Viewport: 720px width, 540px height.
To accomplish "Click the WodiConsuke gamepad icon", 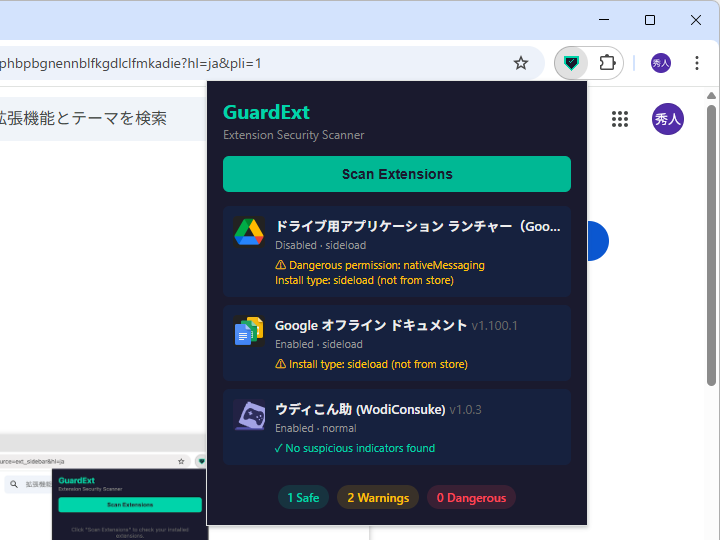I will (x=249, y=415).
